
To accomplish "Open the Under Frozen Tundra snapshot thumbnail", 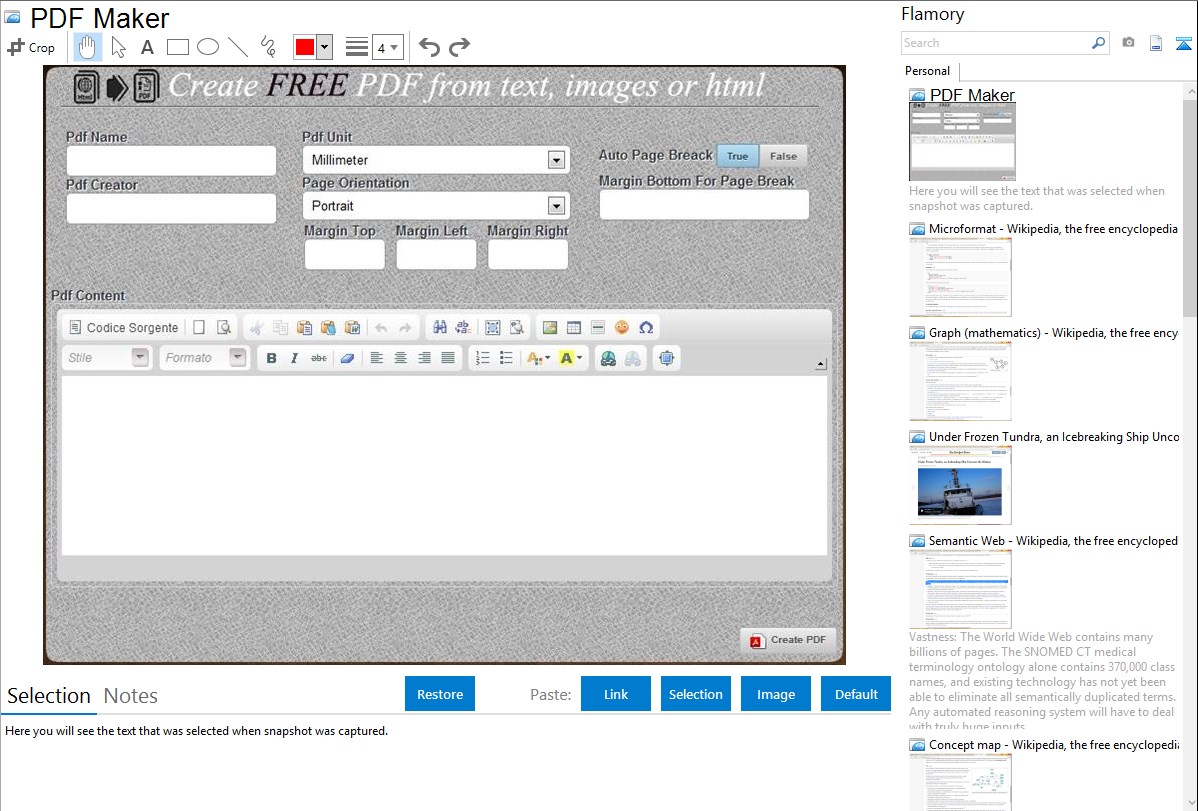I will click(x=960, y=485).
